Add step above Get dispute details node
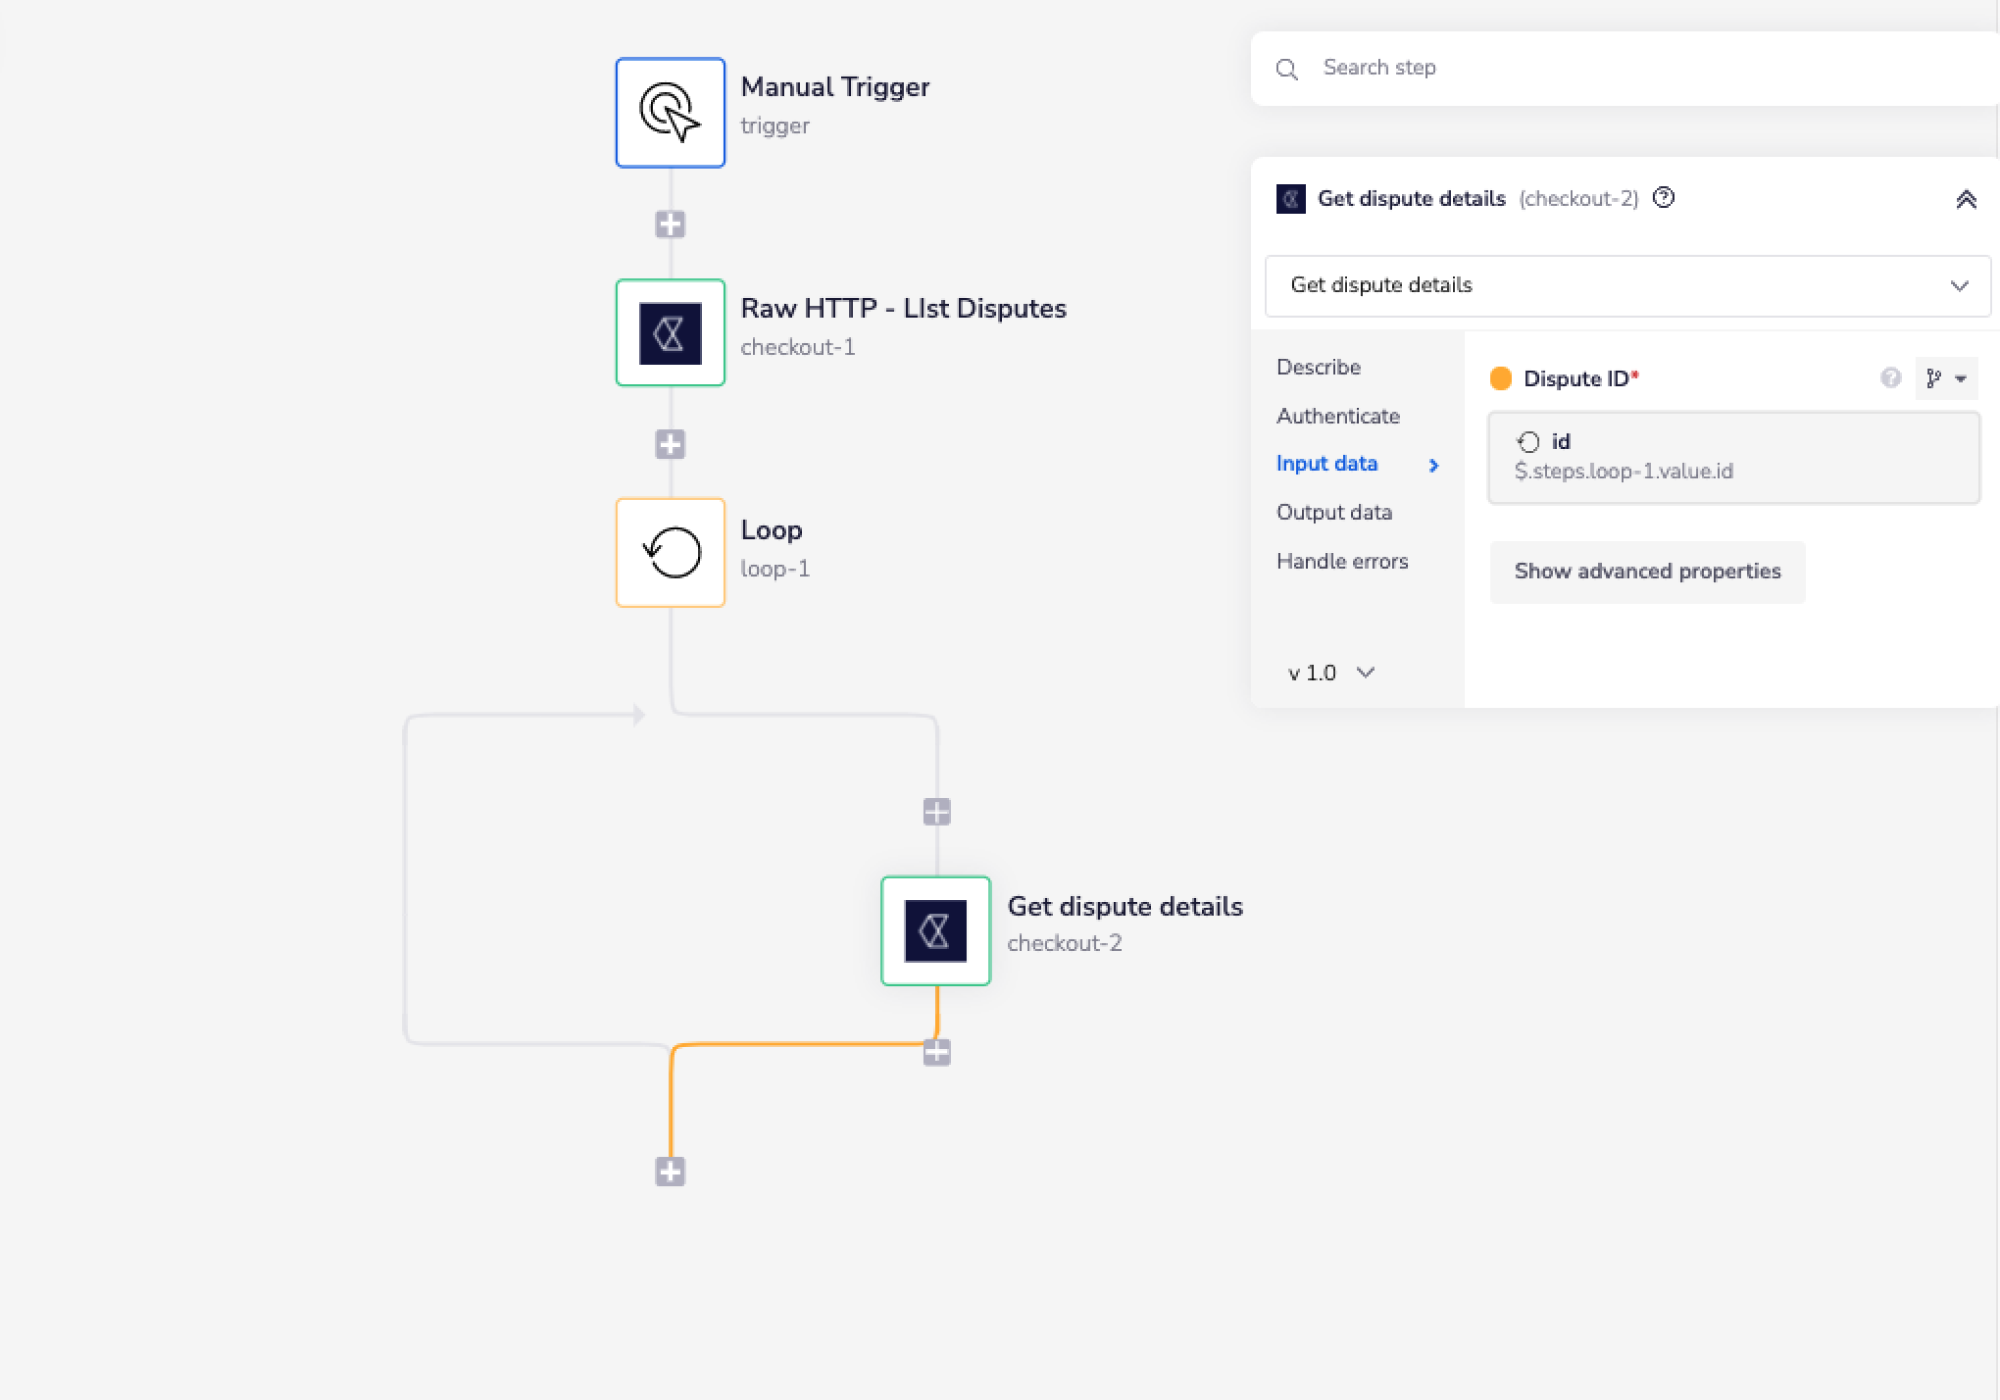2000x1400 pixels. click(x=936, y=811)
